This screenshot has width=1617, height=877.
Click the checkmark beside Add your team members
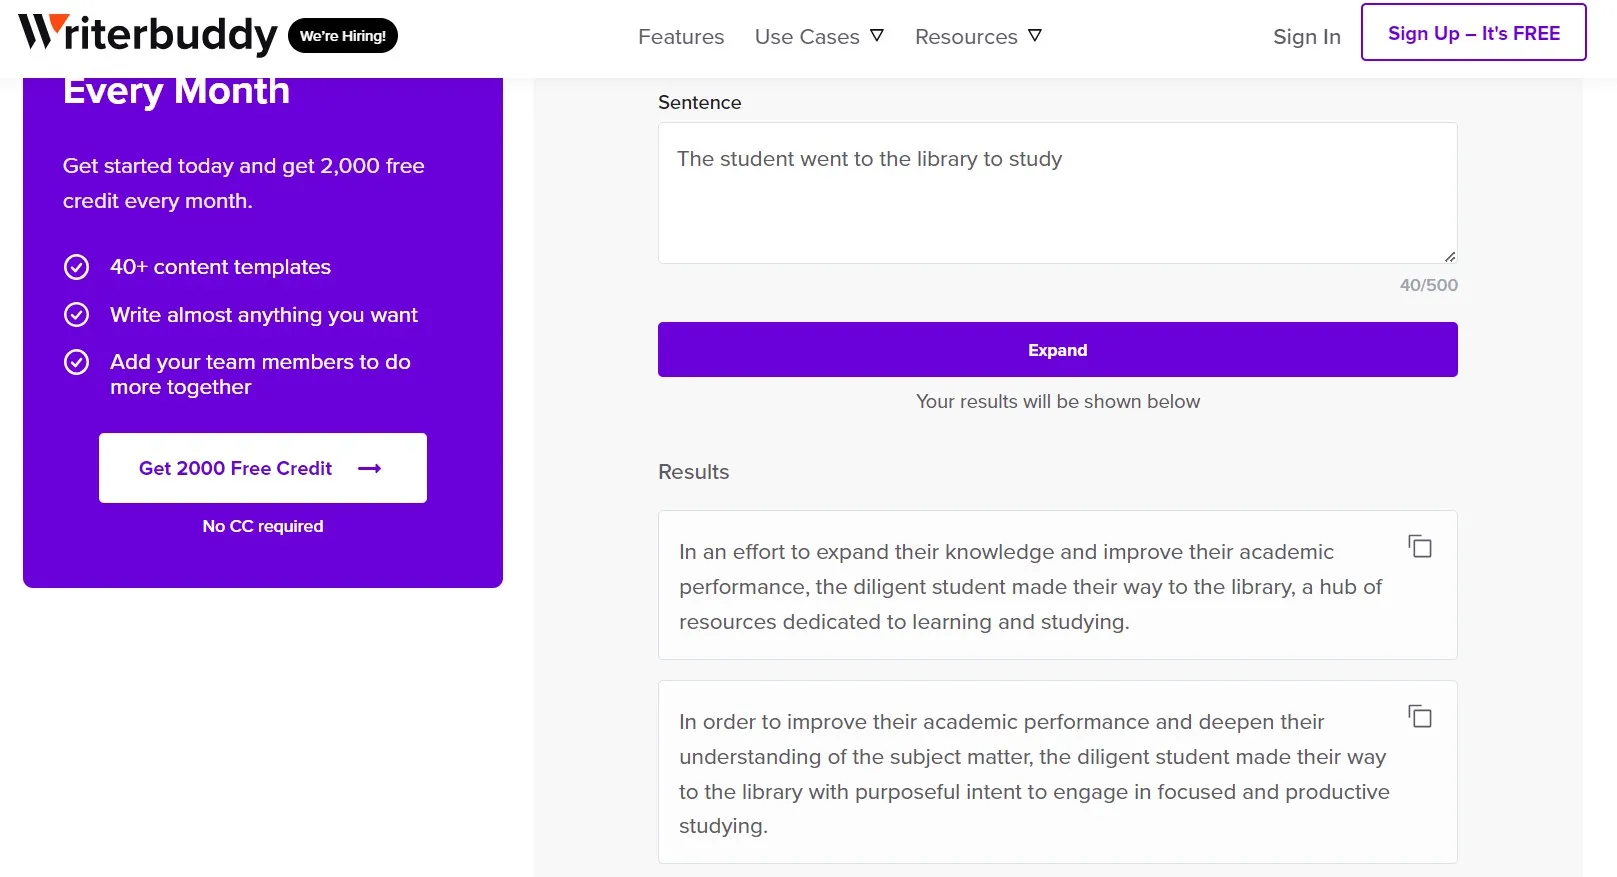click(77, 362)
